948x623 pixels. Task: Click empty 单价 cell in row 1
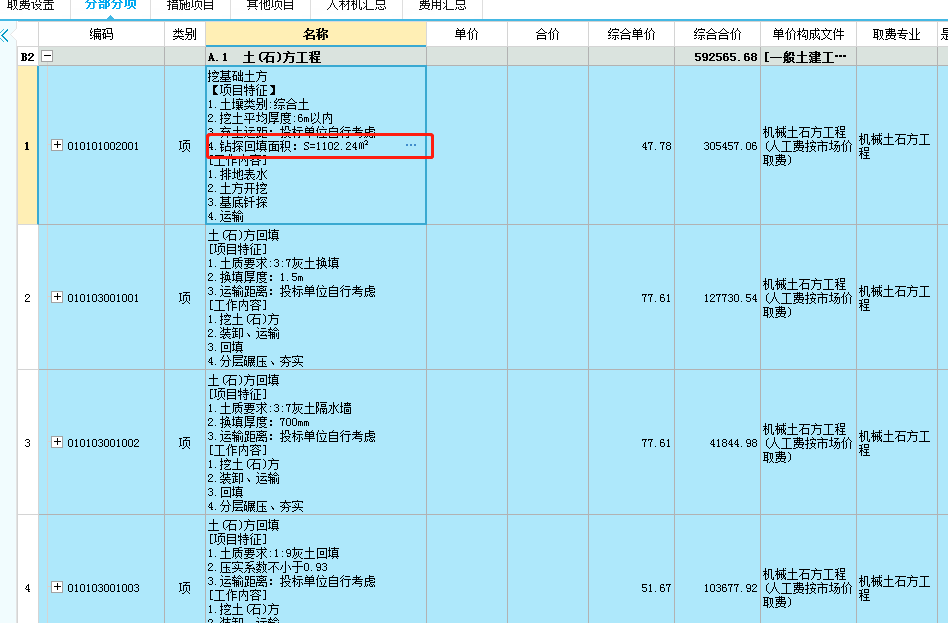467,146
